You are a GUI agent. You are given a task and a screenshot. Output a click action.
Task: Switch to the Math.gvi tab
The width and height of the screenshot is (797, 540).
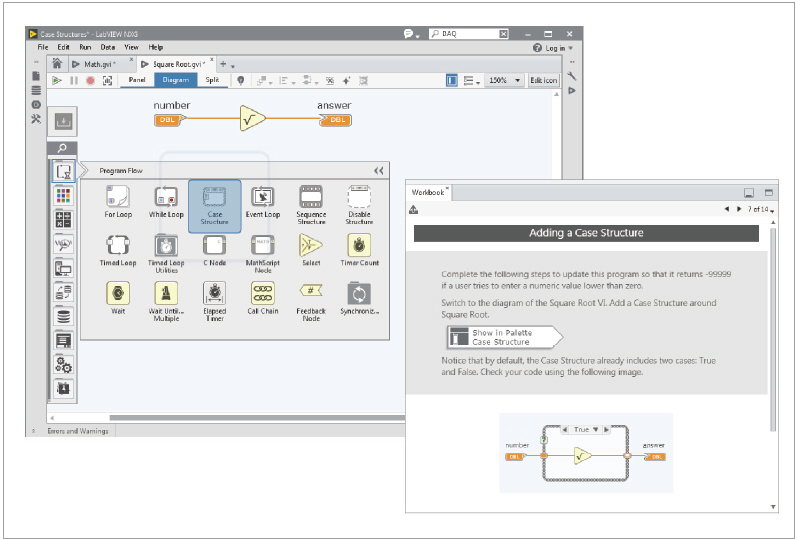pyautogui.click(x=99, y=64)
